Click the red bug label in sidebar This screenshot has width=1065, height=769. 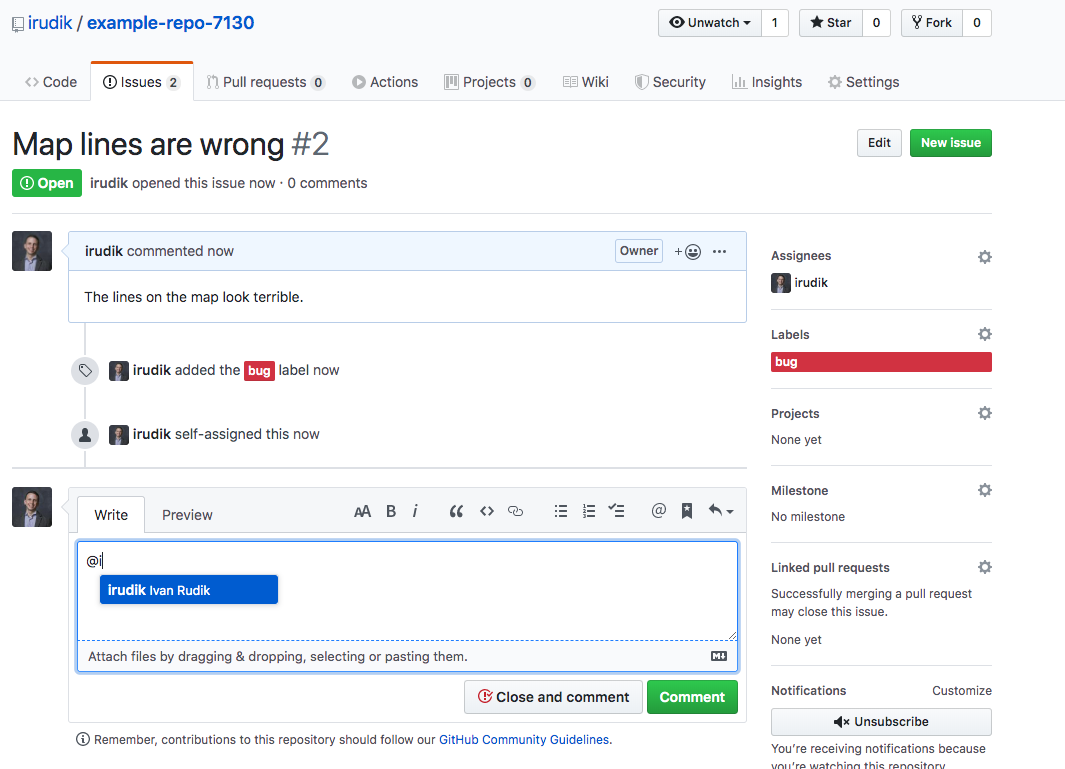[880, 362]
